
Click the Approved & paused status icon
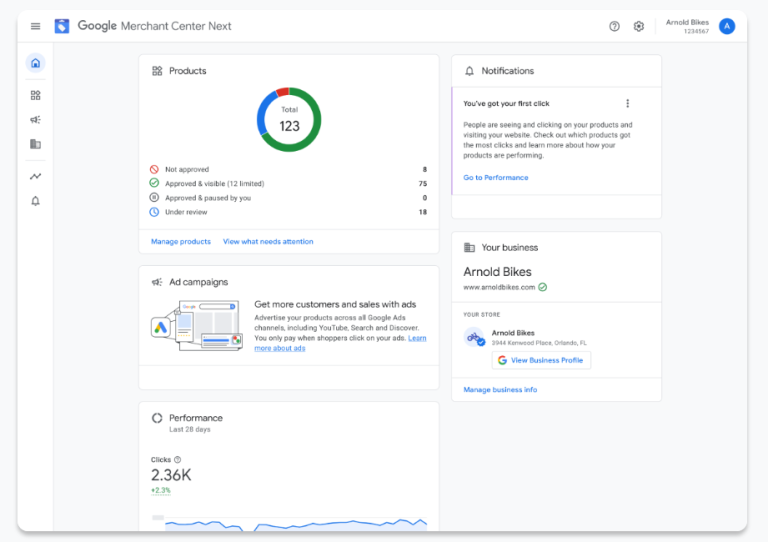pos(154,197)
